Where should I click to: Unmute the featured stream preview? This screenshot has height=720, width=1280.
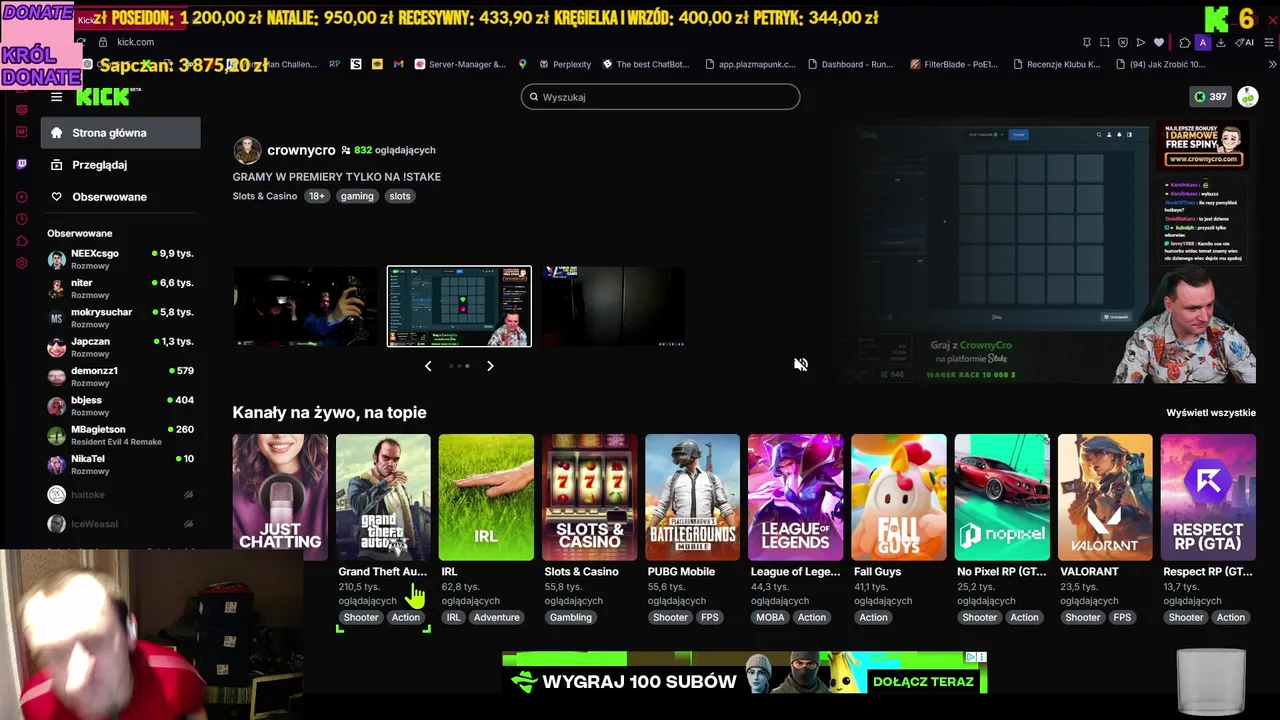[x=801, y=365]
